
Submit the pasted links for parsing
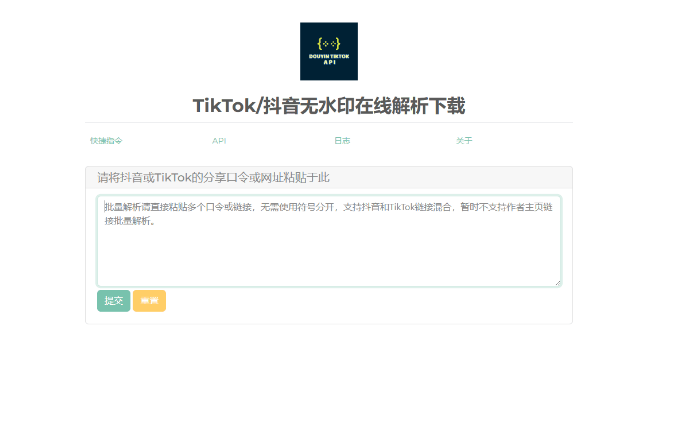point(113,301)
